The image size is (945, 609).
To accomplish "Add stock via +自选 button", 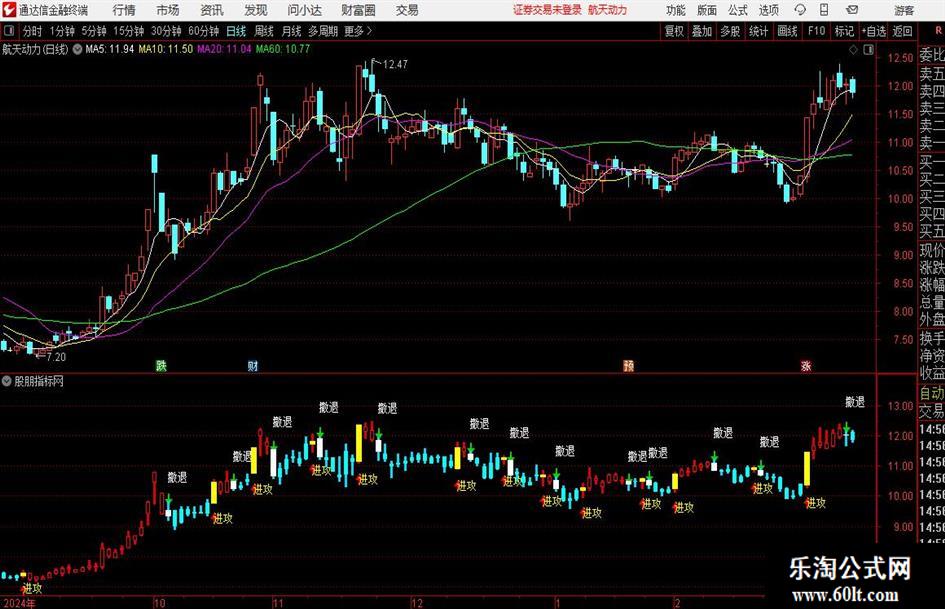I will (x=873, y=31).
